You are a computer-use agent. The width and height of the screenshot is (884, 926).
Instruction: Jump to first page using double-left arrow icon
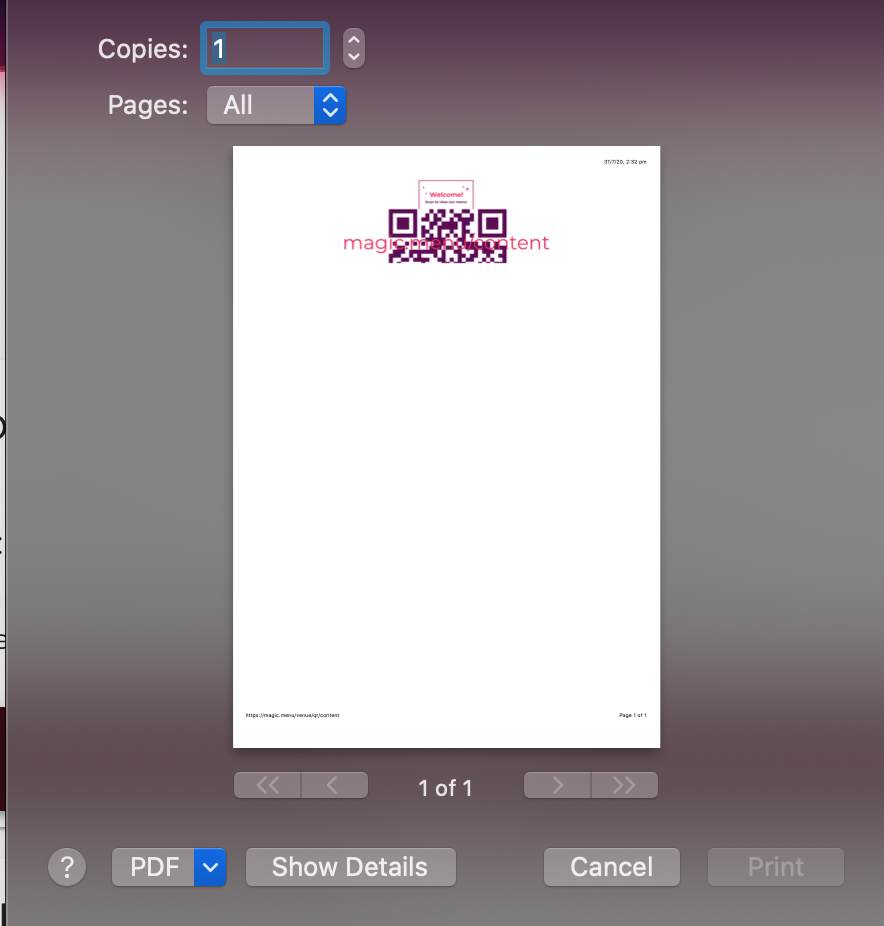267,785
